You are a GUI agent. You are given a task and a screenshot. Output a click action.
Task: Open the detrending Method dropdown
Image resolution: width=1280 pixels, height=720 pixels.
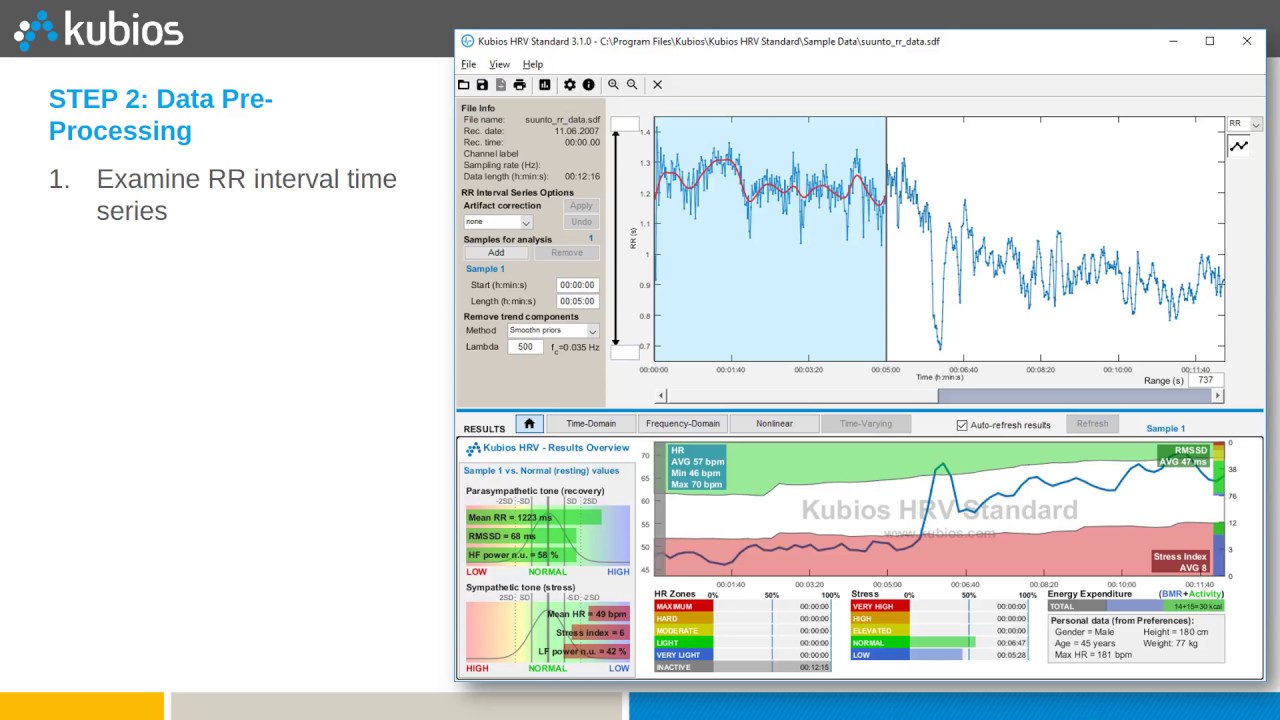coord(553,330)
